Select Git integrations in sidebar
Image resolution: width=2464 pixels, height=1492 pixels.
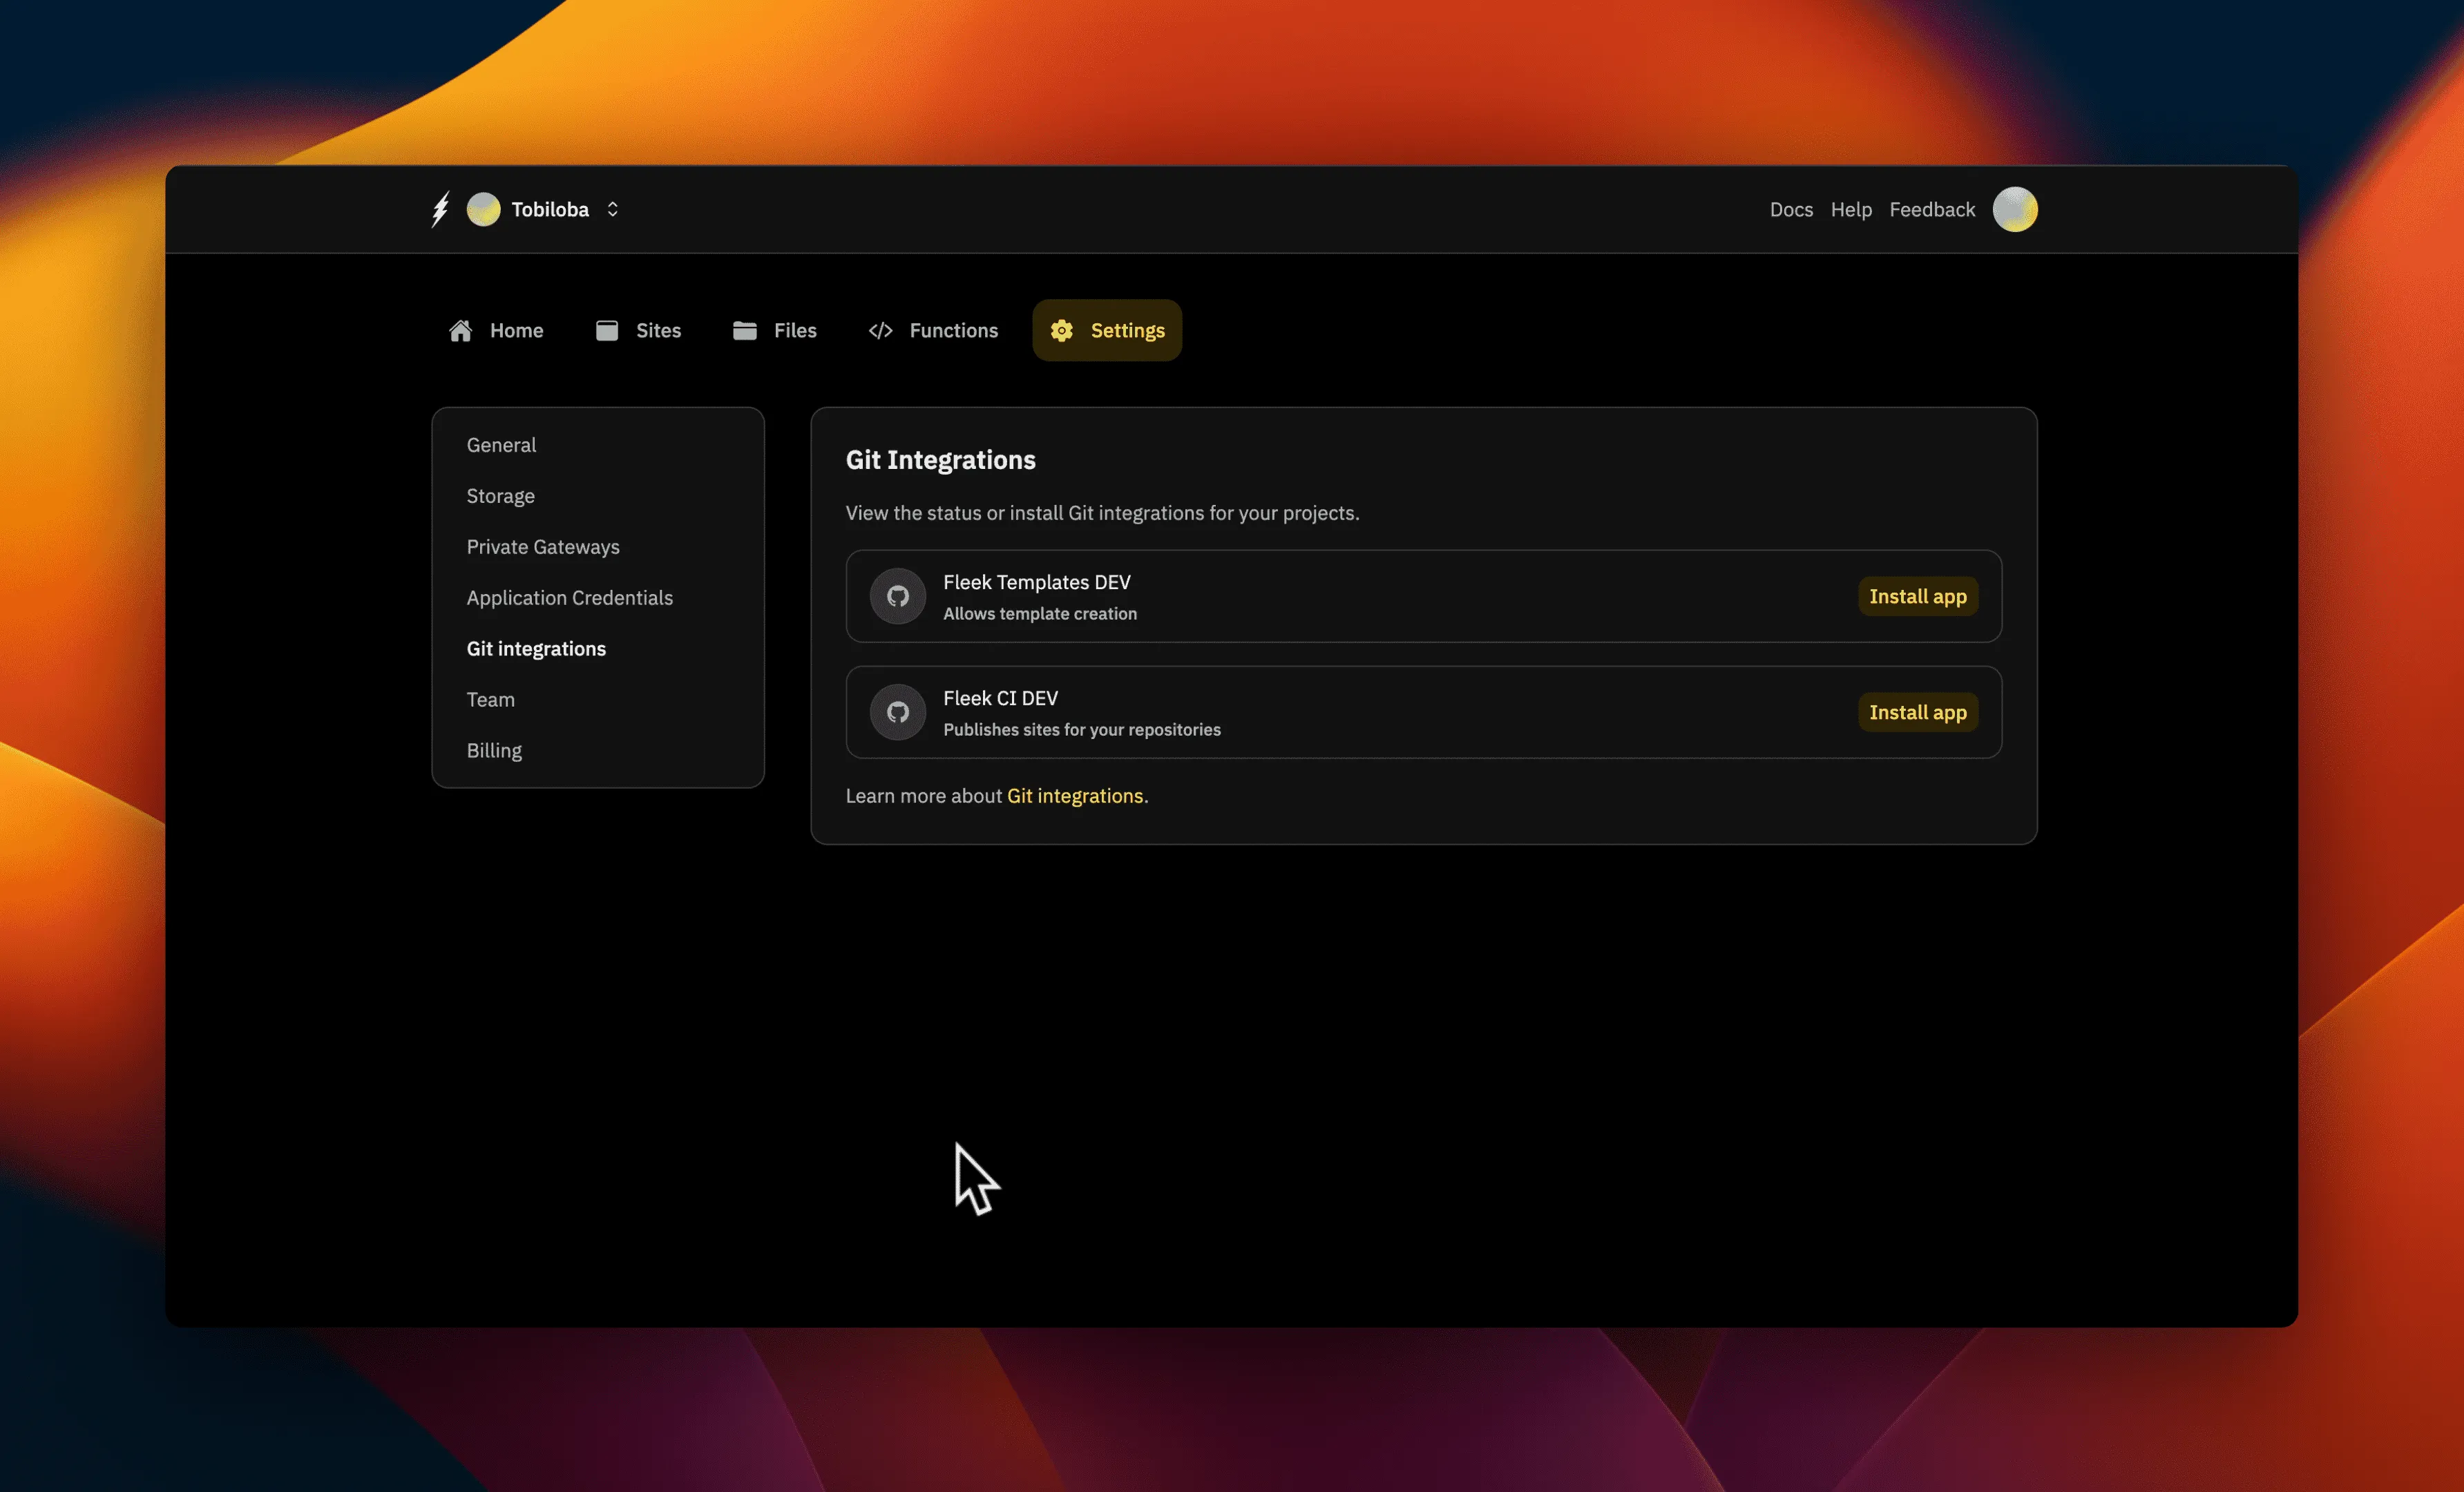pos(536,649)
